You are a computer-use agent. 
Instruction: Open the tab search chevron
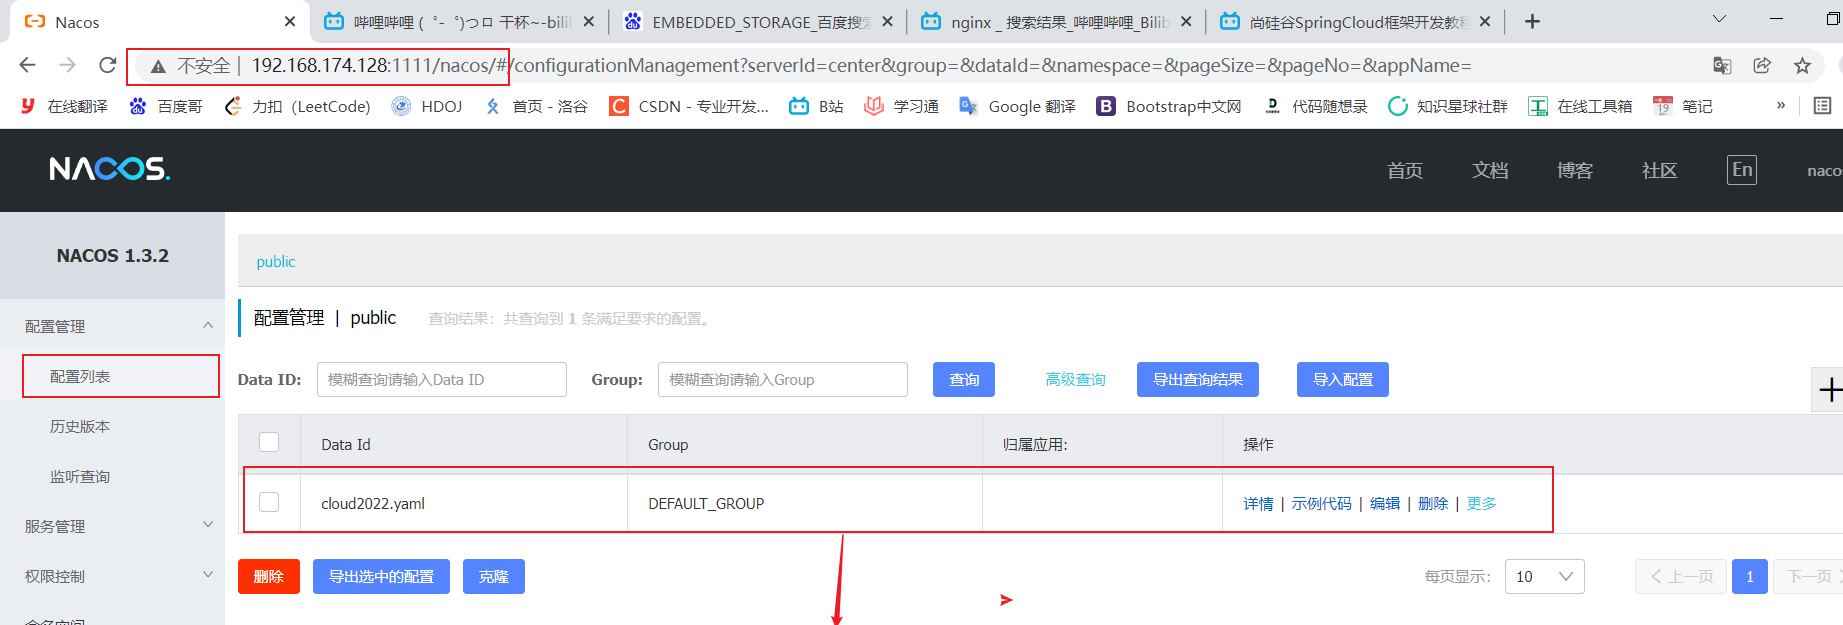1719,19
